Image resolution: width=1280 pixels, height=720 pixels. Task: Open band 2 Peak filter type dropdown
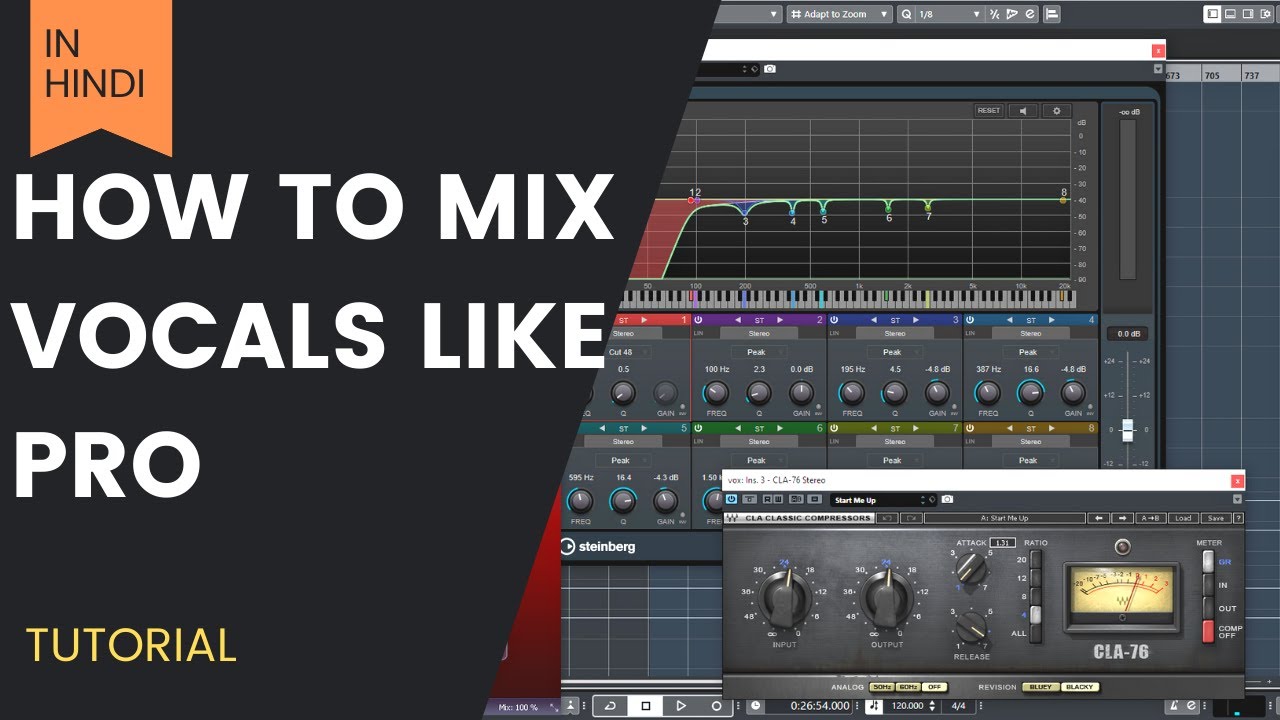(759, 352)
